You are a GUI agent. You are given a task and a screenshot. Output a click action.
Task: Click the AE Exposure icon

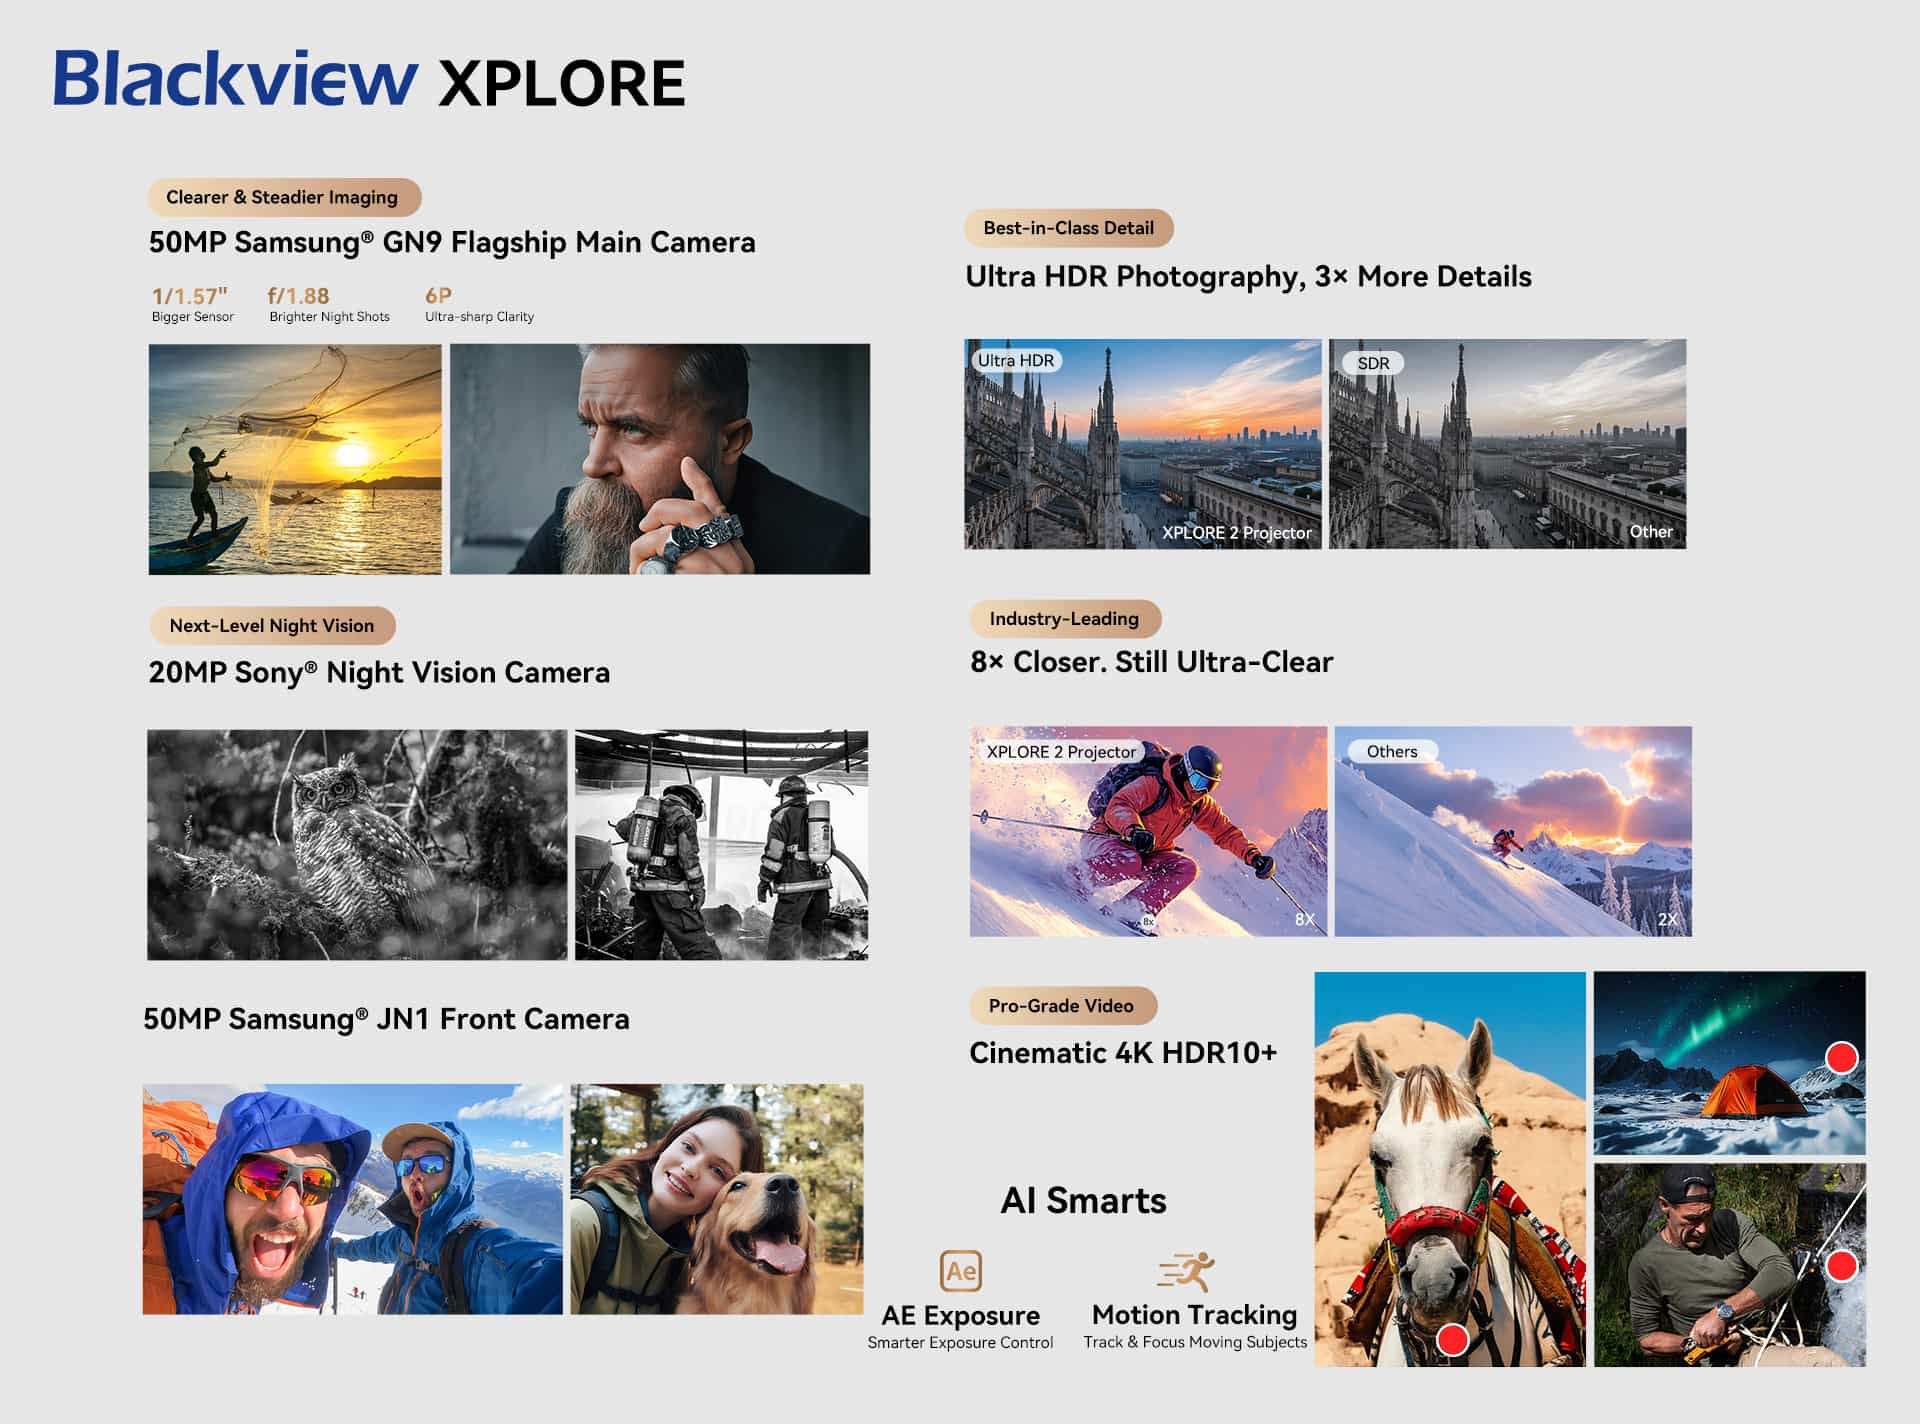(960, 1271)
